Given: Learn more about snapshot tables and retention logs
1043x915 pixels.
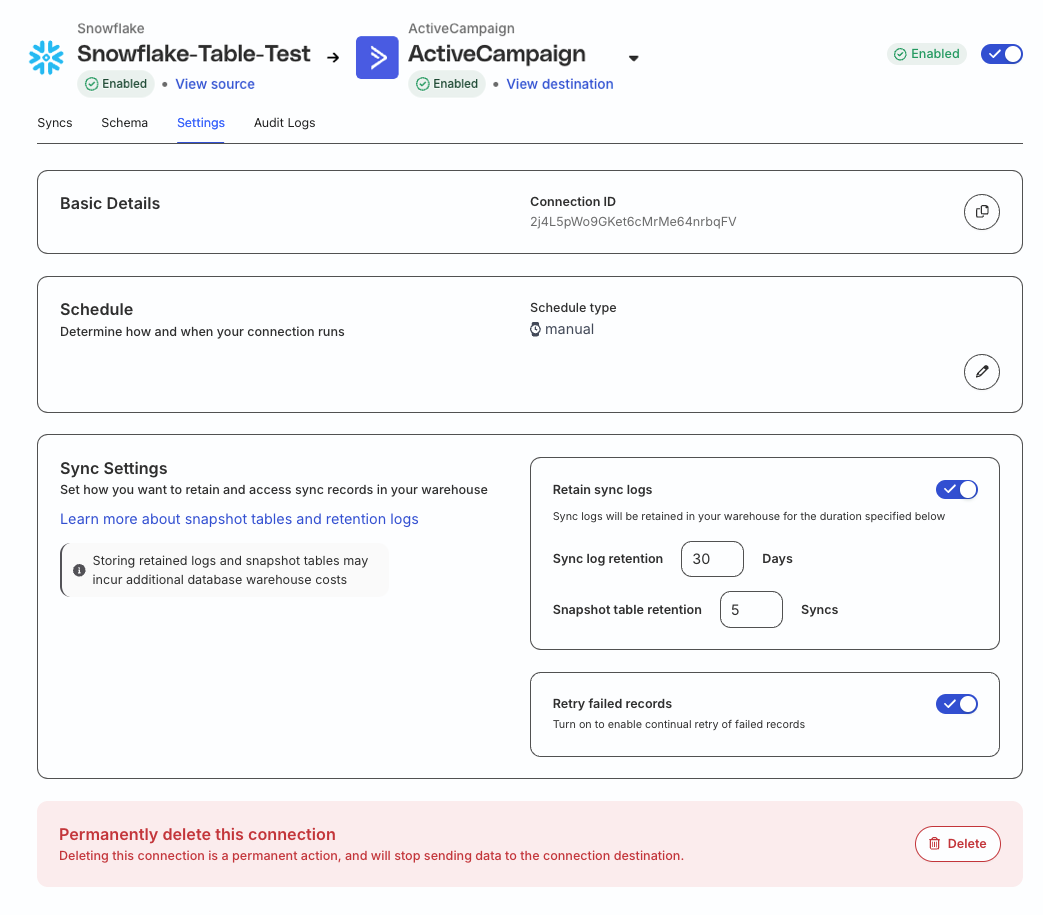Looking at the screenshot, I should coord(239,519).
